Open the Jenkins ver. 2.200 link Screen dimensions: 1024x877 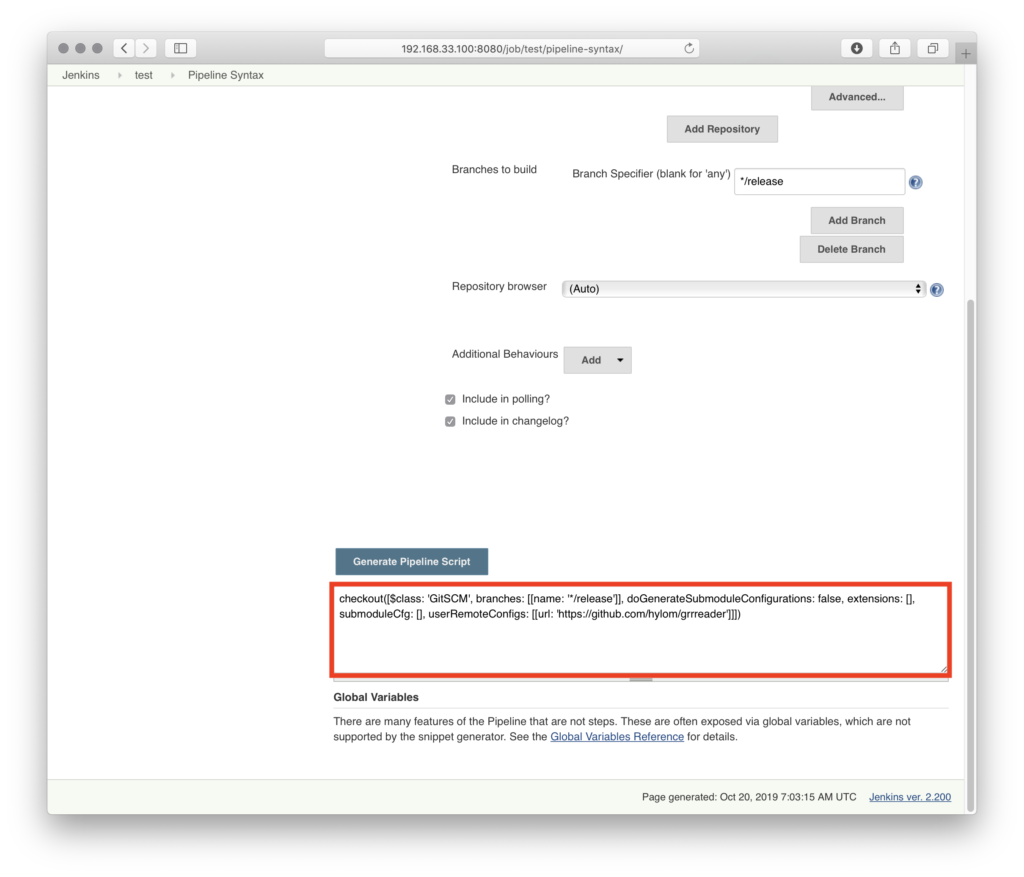pos(910,797)
